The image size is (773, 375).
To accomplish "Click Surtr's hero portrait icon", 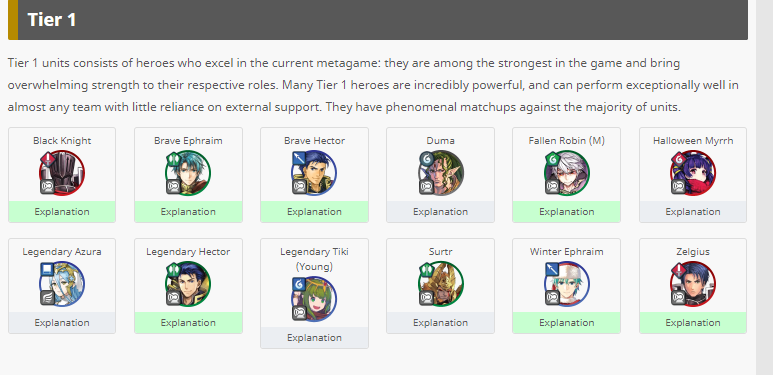I will [x=440, y=284].
